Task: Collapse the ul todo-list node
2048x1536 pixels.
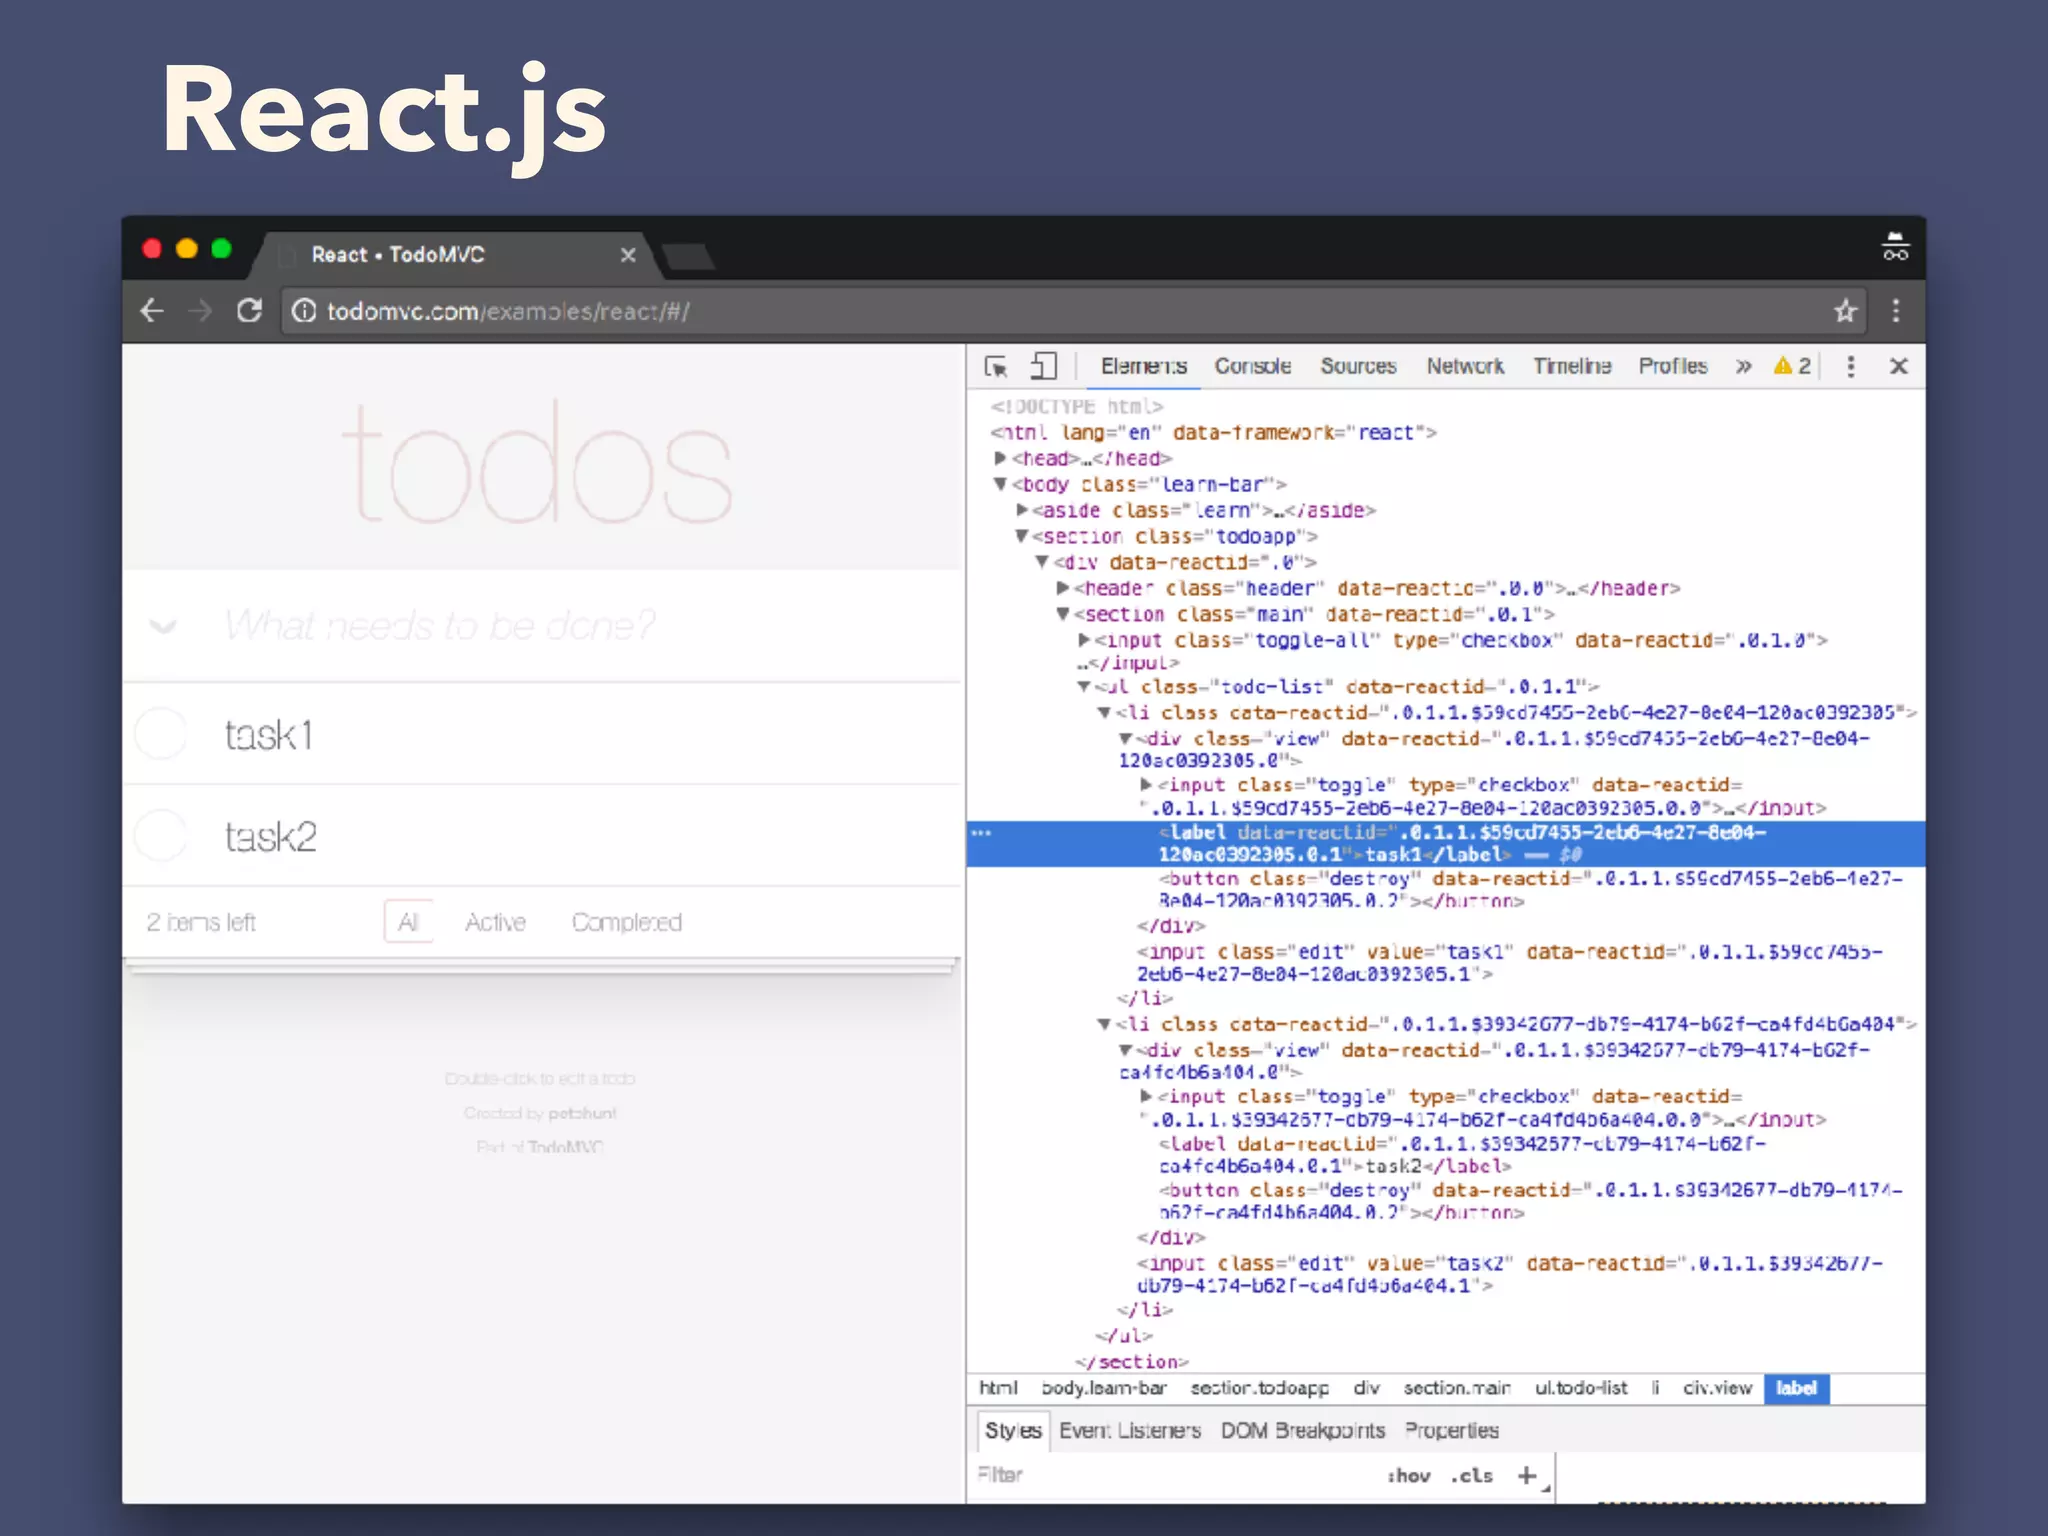Action: pos(1084,686)
